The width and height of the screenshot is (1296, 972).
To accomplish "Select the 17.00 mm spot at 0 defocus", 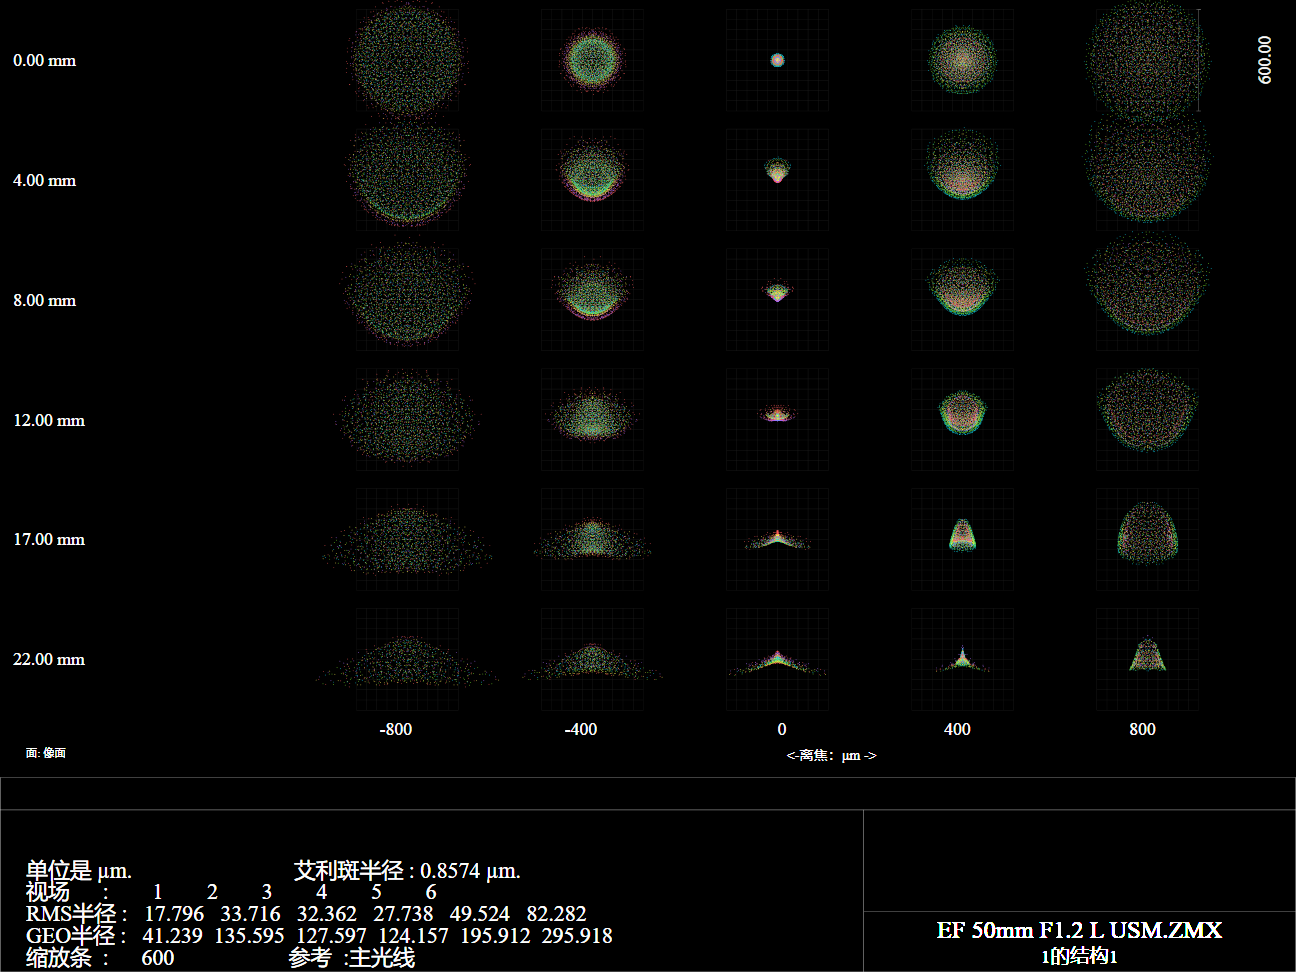I will tap(777, 539).
